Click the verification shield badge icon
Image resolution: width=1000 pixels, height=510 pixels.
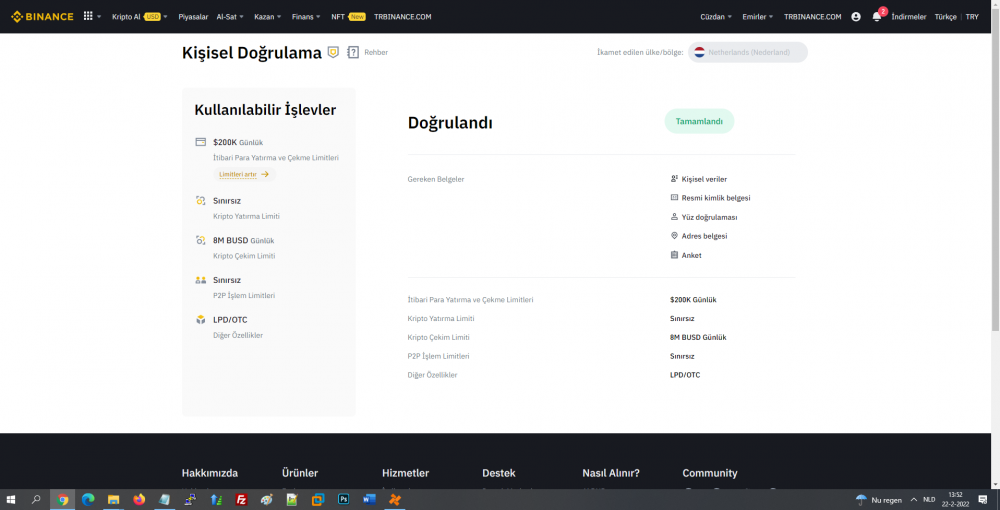pos(333,52)
